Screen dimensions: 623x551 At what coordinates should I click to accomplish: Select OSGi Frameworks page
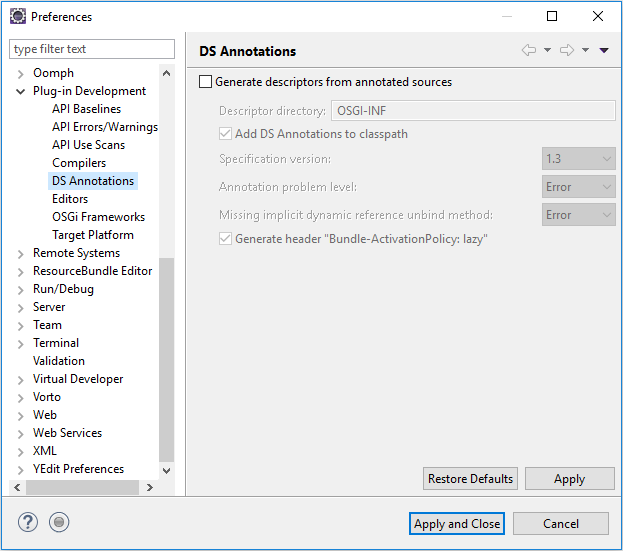98,217
